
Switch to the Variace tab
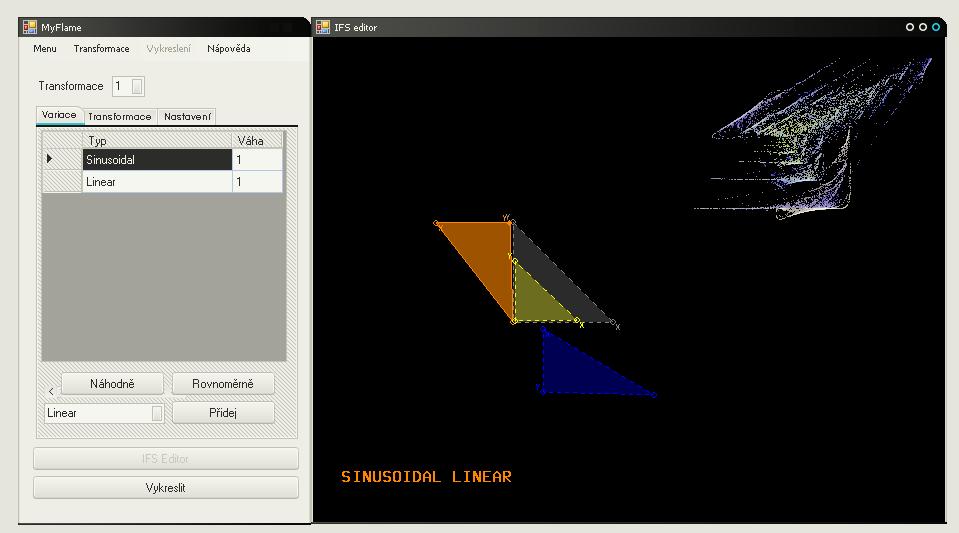(59, 115)
